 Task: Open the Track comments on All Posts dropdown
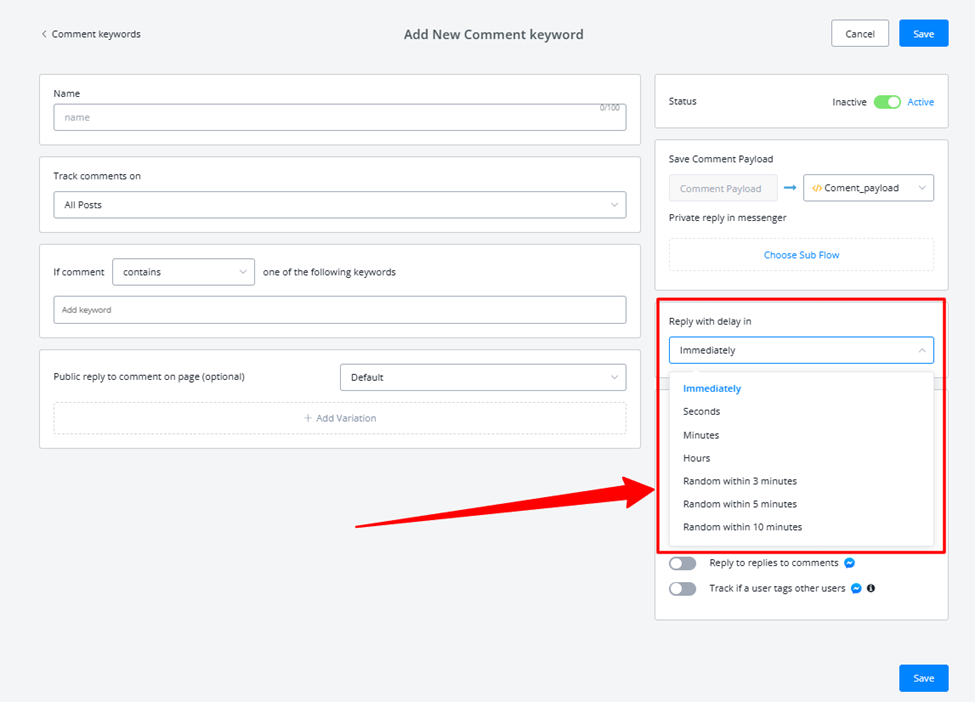(340, 205)
